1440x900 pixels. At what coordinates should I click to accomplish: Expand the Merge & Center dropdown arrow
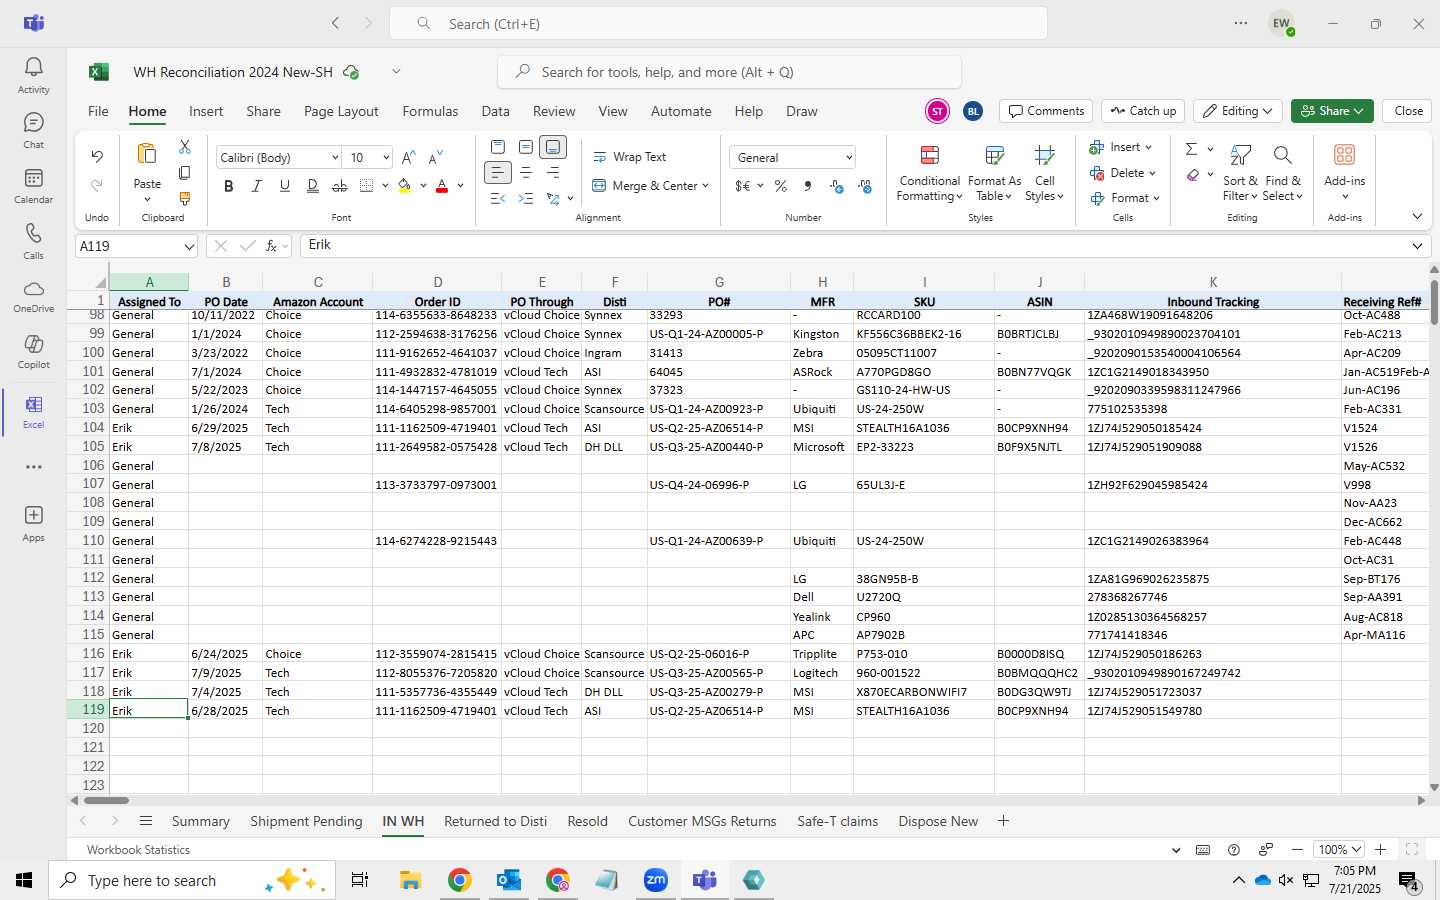pos(705,186)
